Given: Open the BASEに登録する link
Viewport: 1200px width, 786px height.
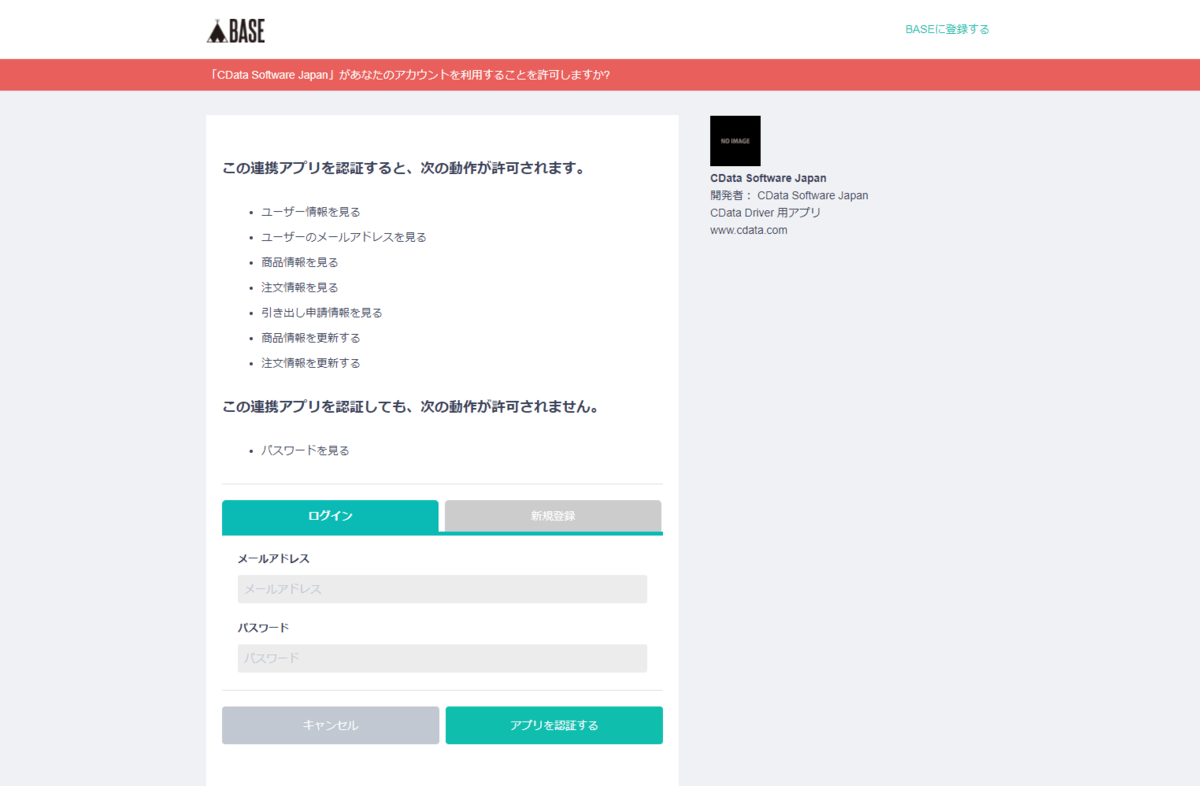Looking at the screenshot, I should (947, 29).
